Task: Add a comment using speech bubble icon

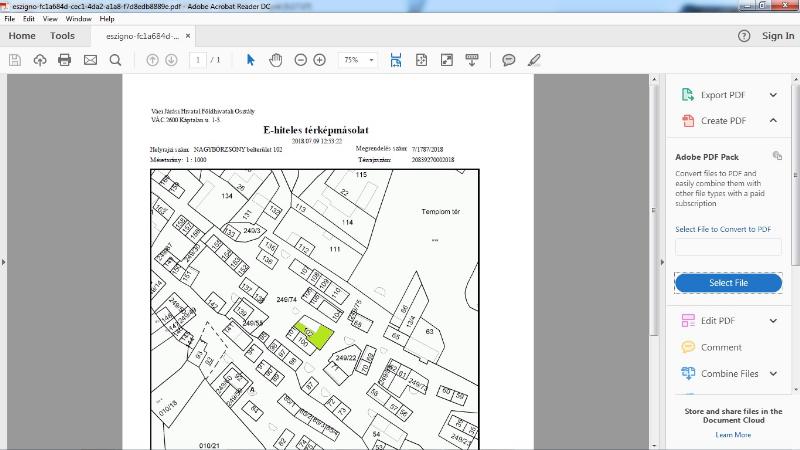Action: (x=509, y=60)
